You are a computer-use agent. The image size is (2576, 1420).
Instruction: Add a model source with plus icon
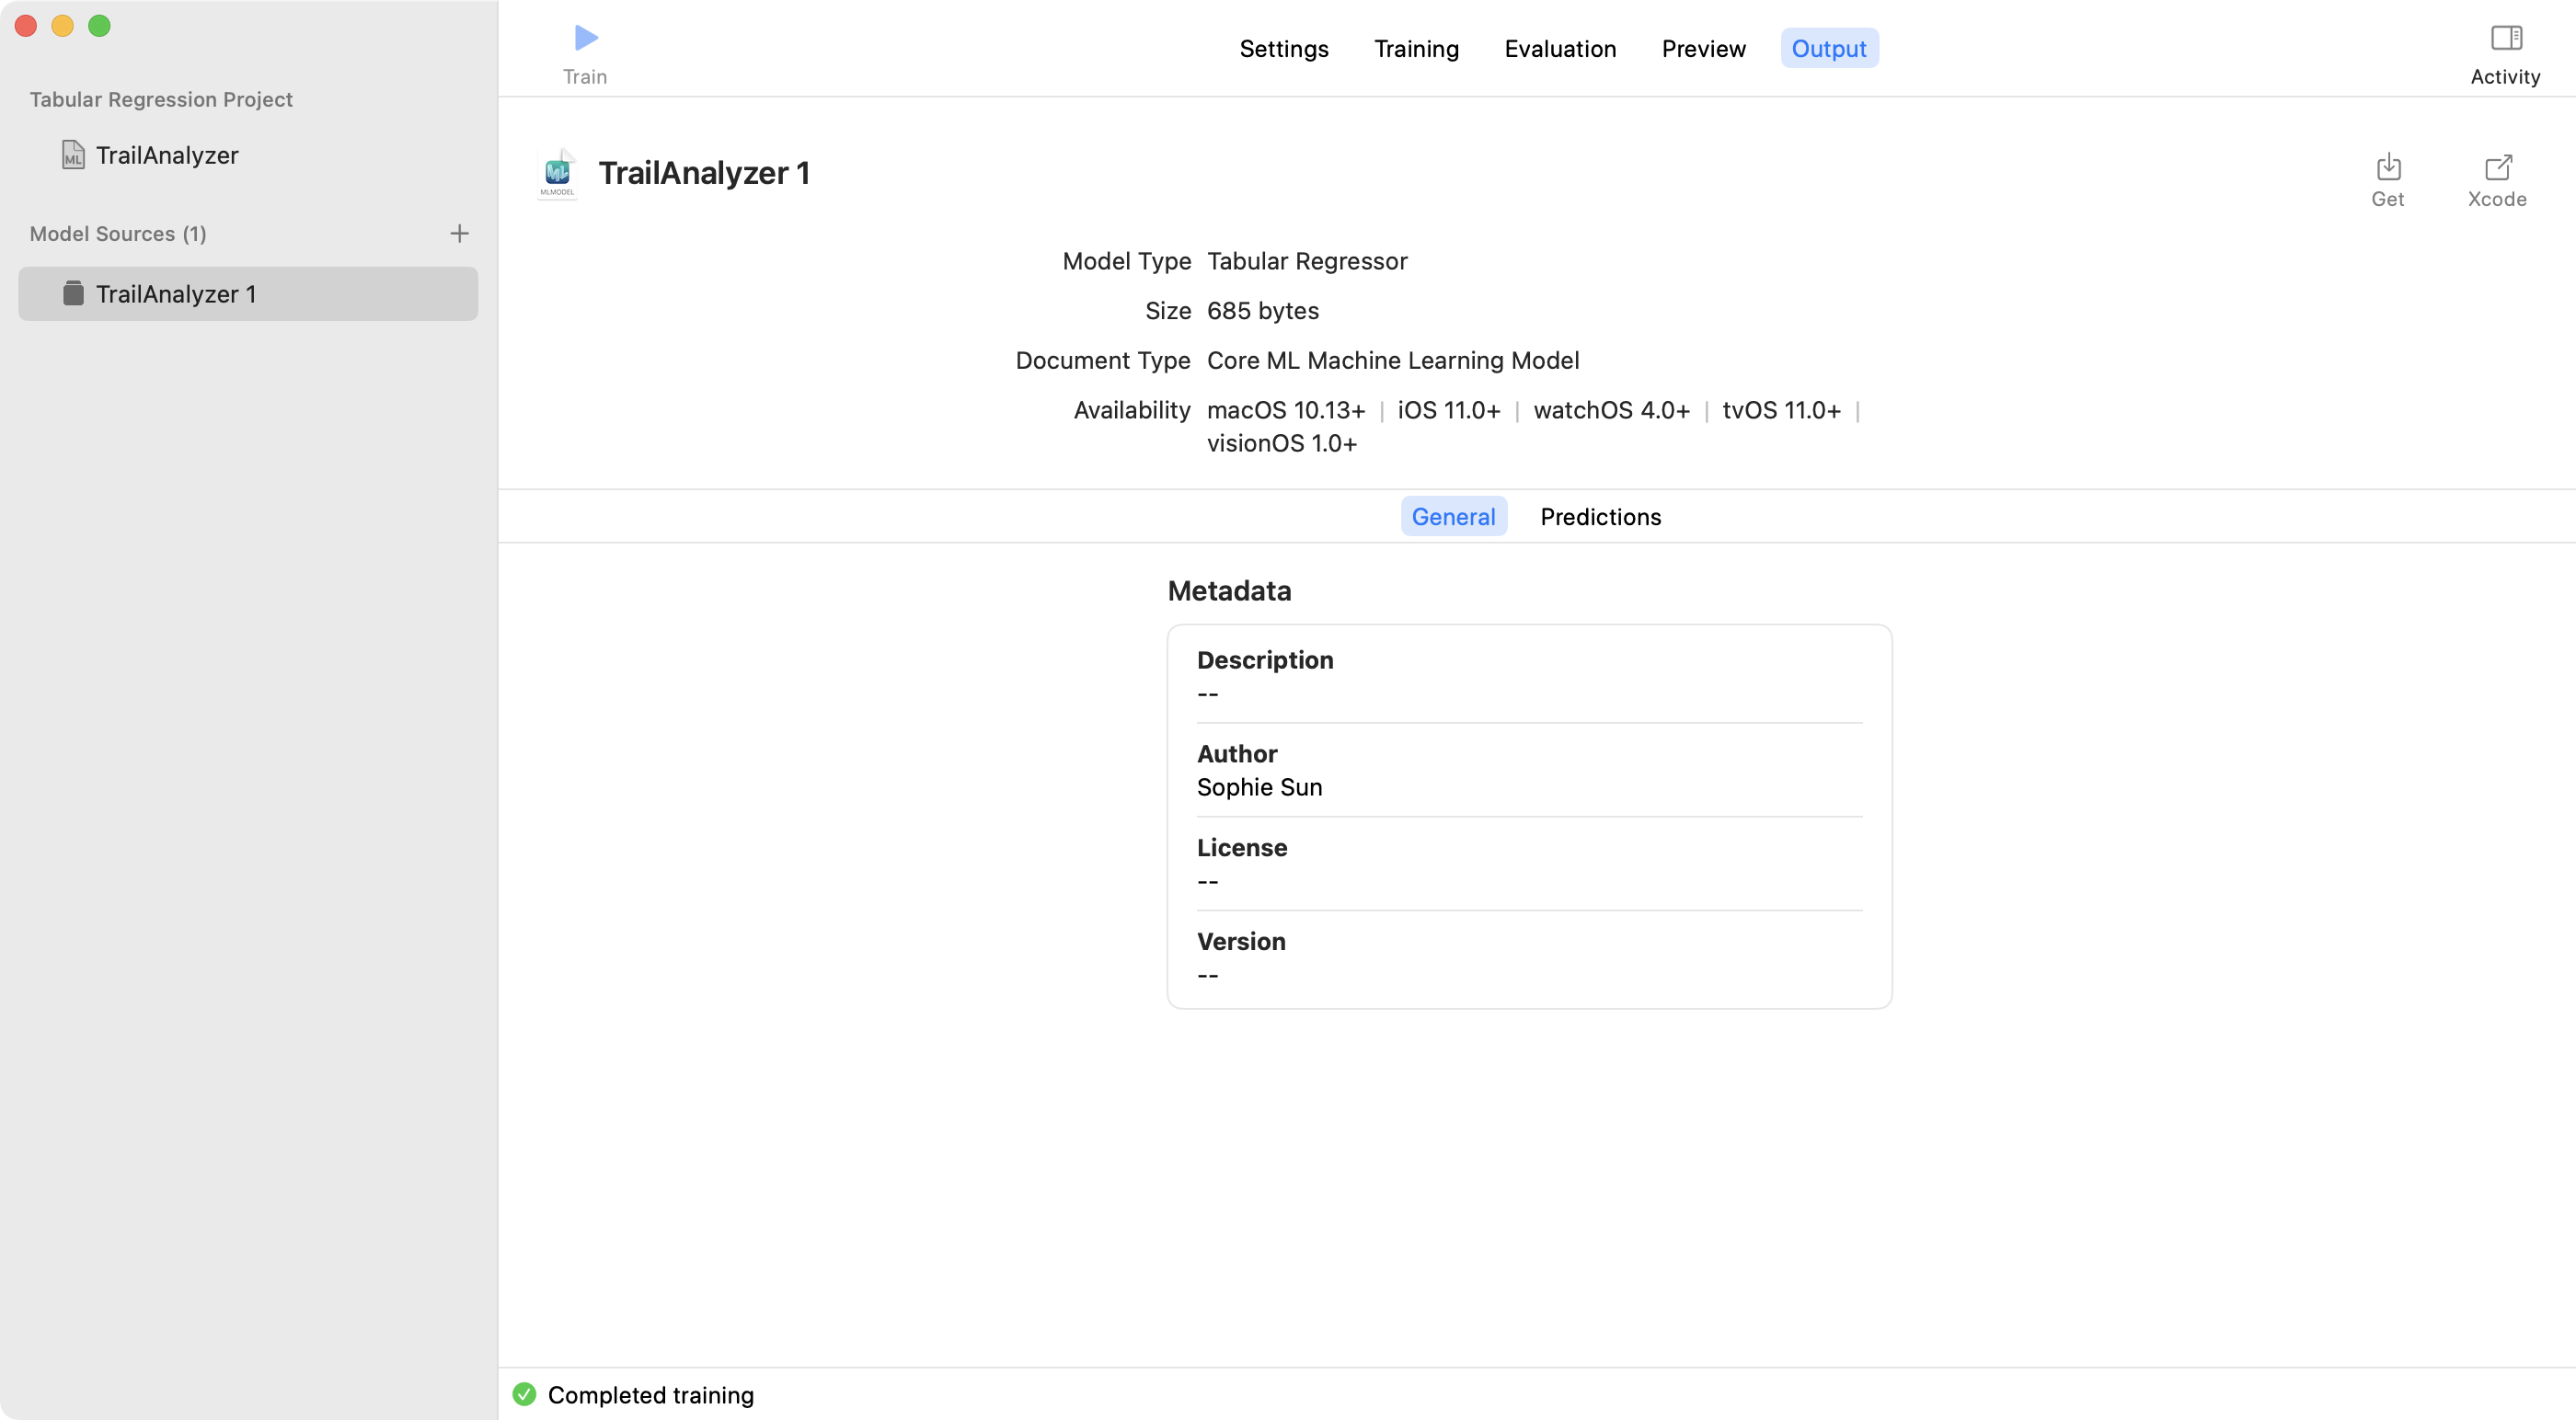(x=459, y=233)
